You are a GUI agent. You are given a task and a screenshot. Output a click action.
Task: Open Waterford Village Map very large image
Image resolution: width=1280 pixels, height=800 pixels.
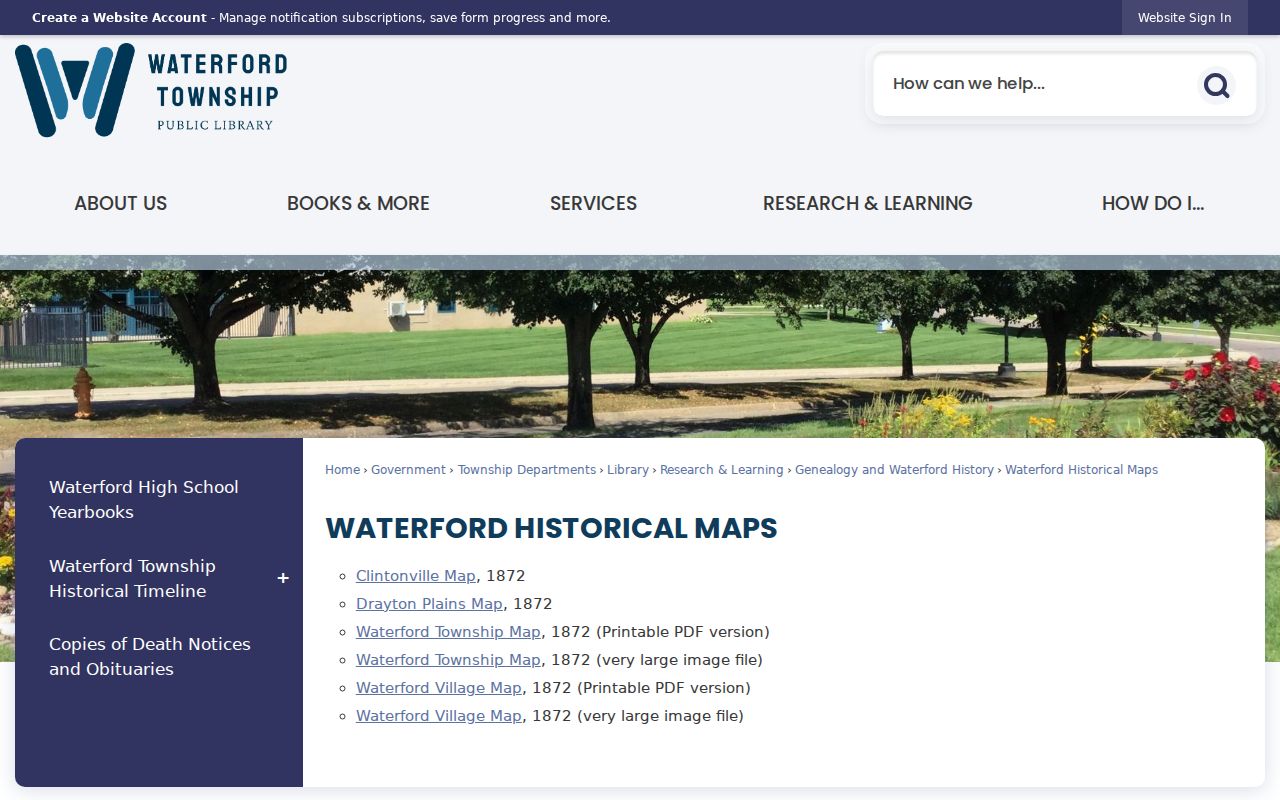click(x=439, y=716)
